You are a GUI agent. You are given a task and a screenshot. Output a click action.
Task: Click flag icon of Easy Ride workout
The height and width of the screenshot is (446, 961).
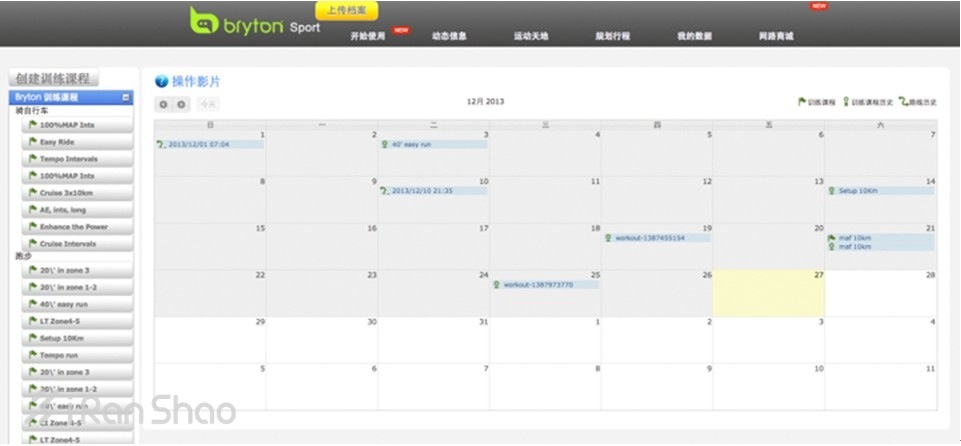33,142
